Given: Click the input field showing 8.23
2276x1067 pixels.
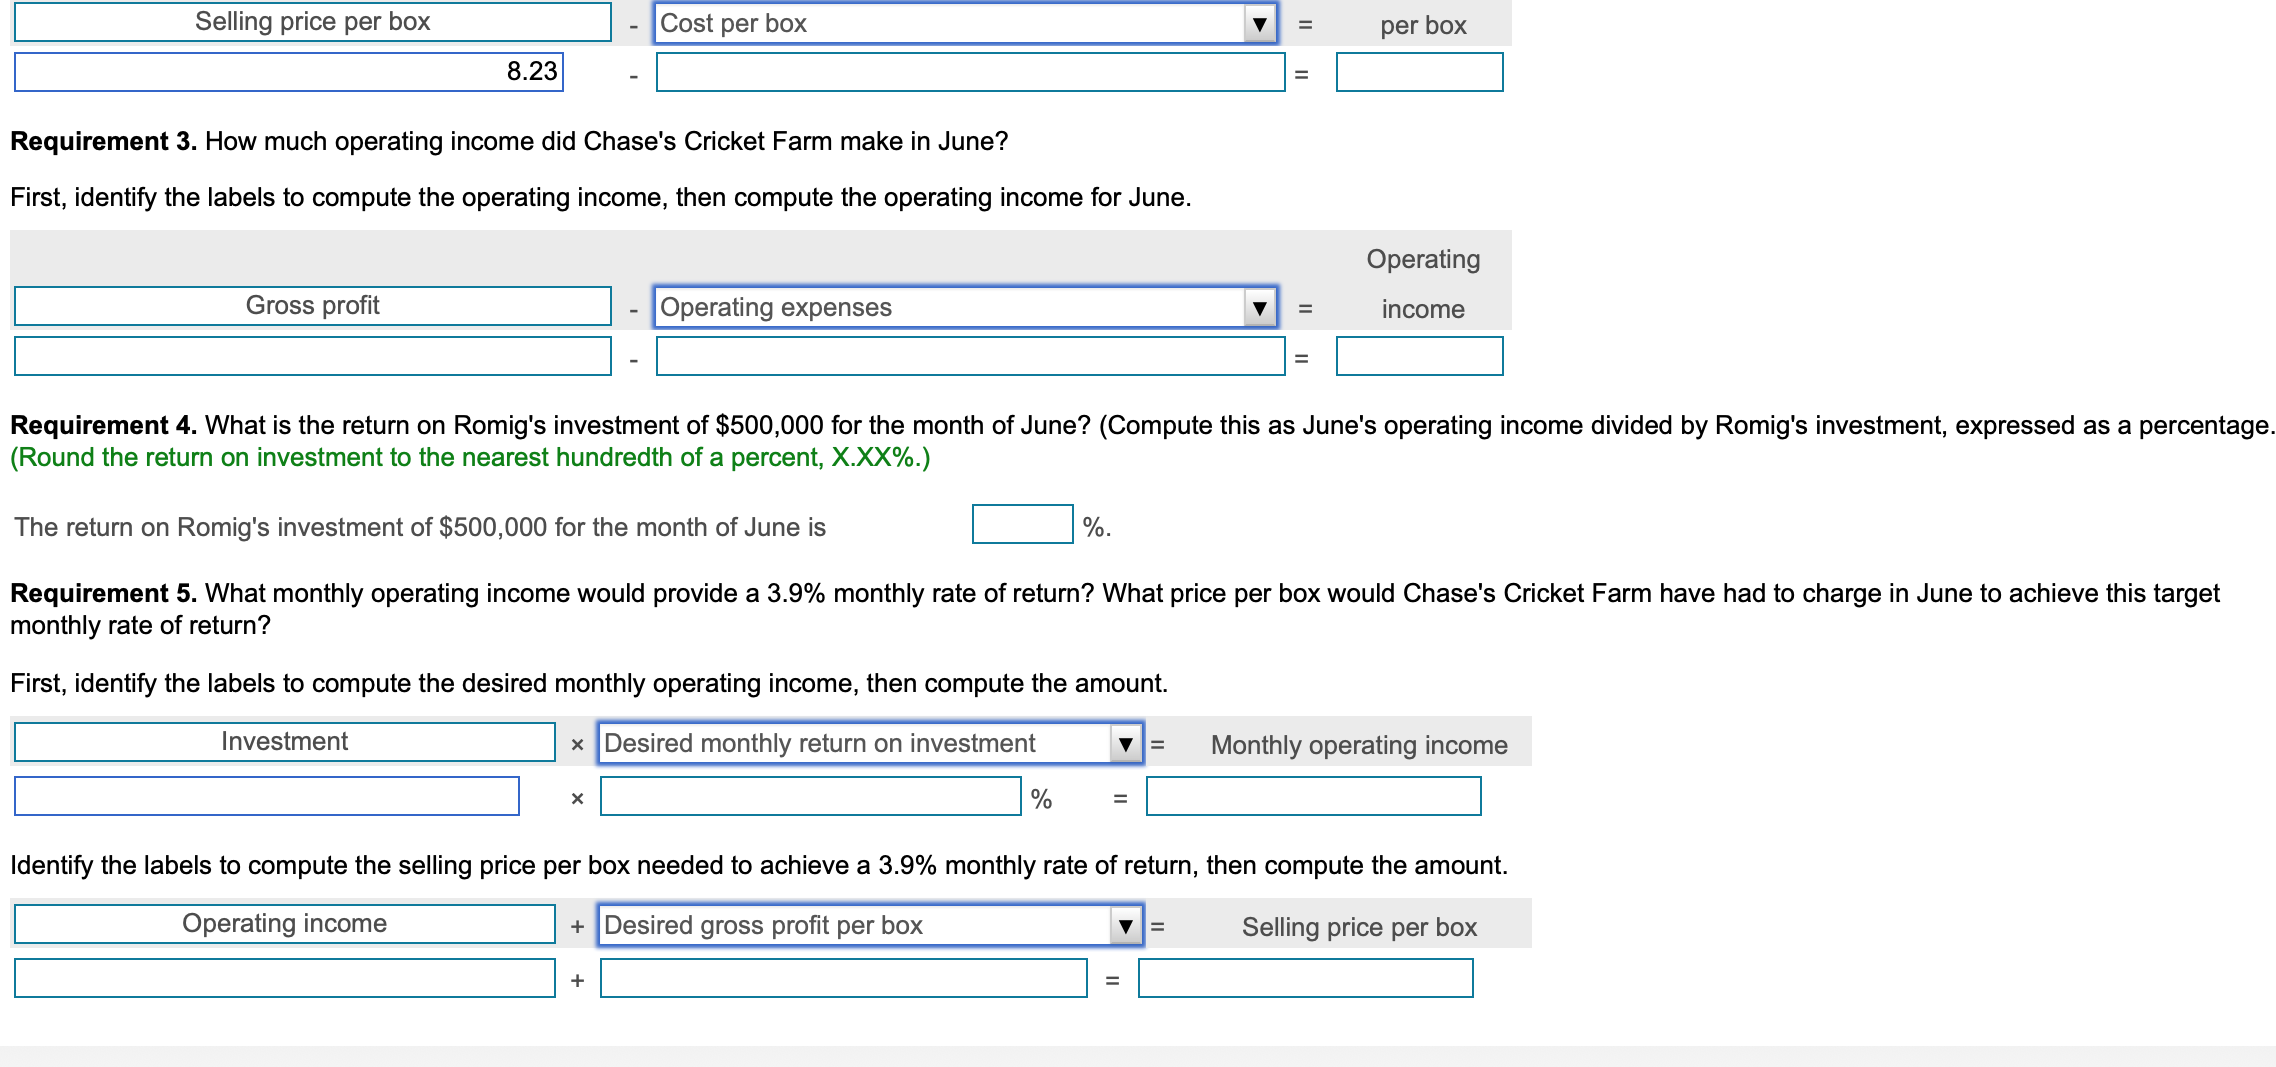Looking at the screenshot, I should (288, 72).
